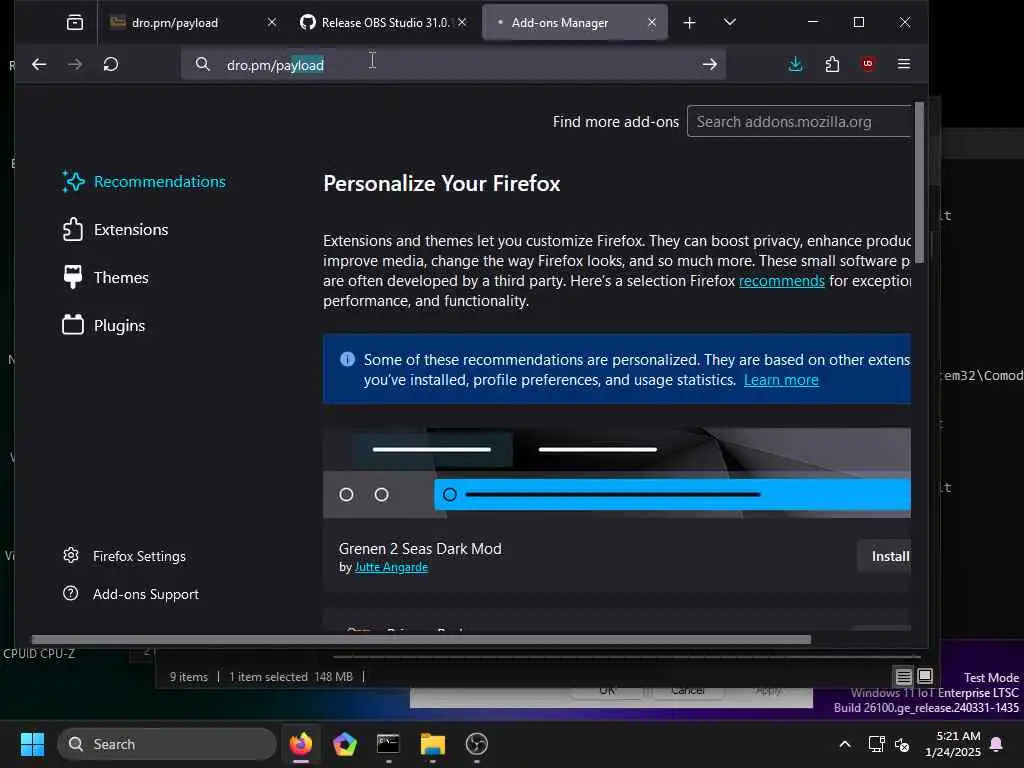Open Firefox Settings from sidebar

click(124, 556)
